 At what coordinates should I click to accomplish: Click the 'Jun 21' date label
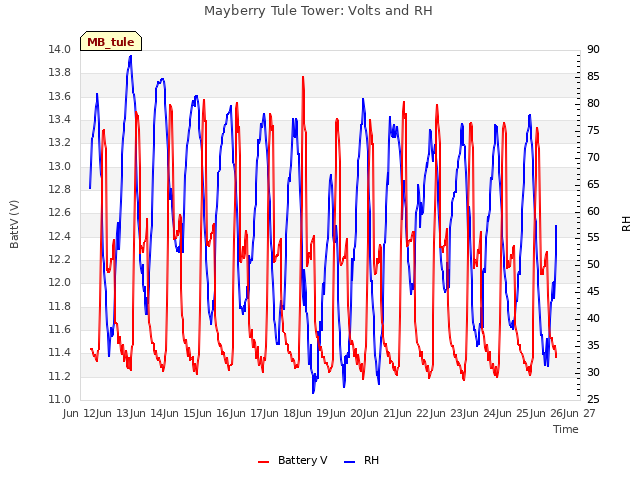tap(380, 413)
